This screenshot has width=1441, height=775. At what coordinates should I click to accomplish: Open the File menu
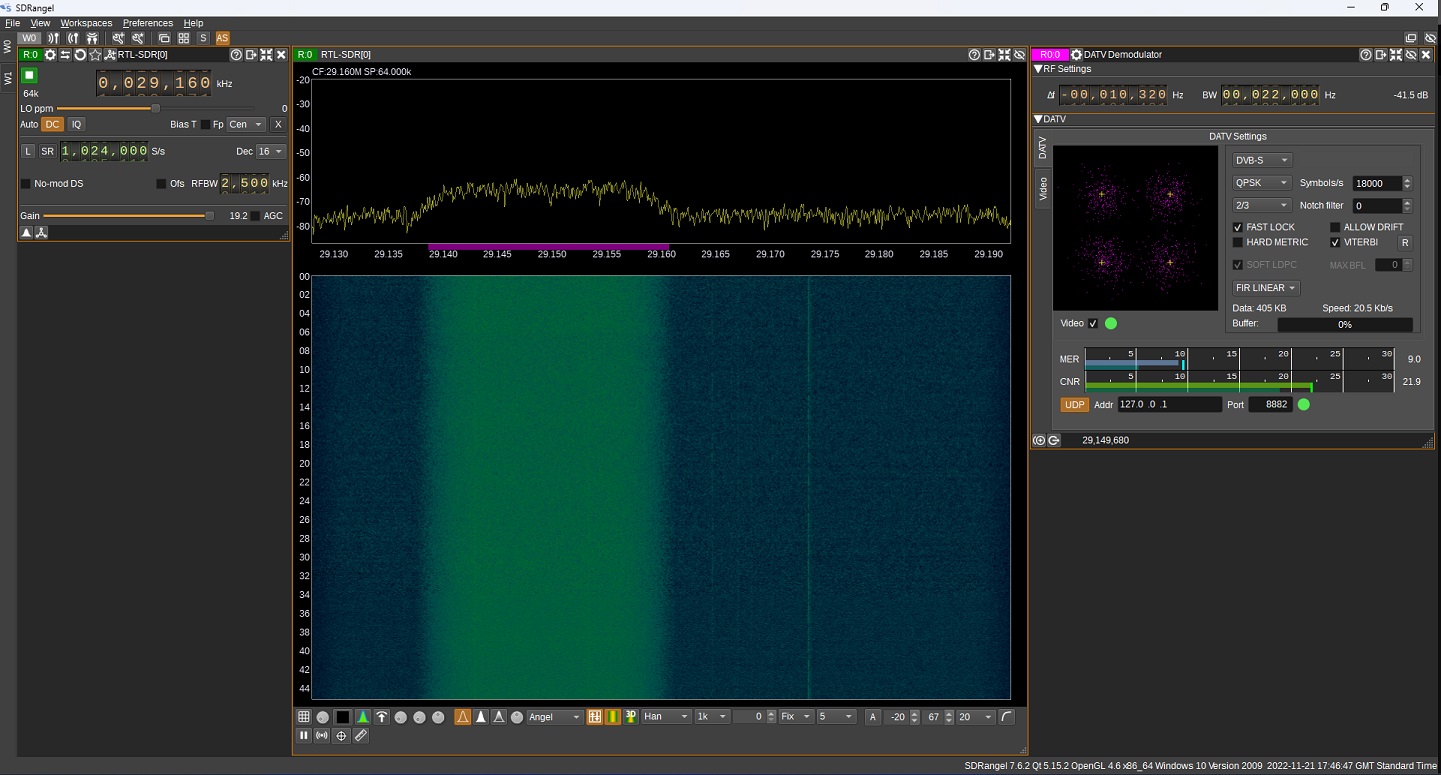tap(12, 23)
